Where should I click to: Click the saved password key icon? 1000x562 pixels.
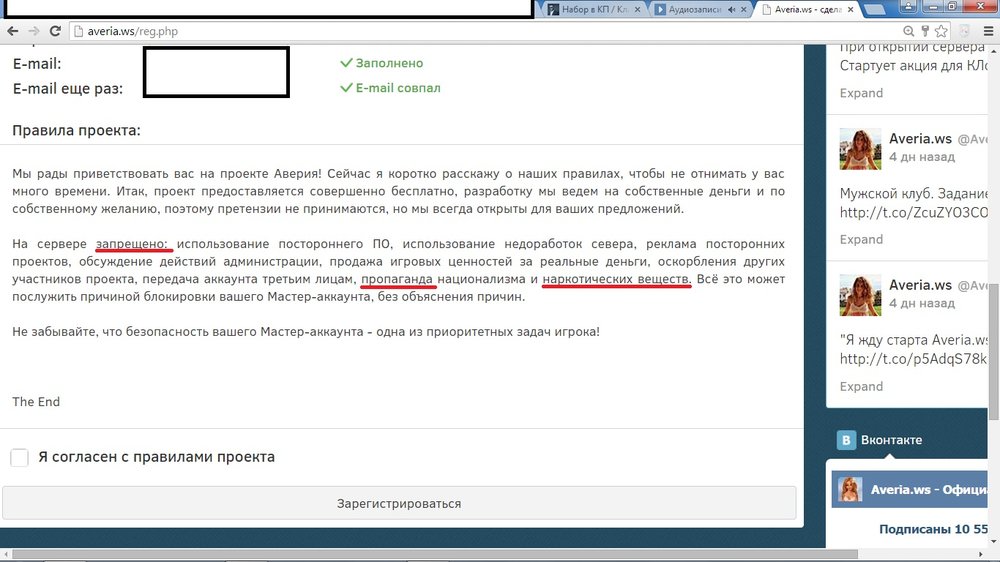tap(926, 31)
